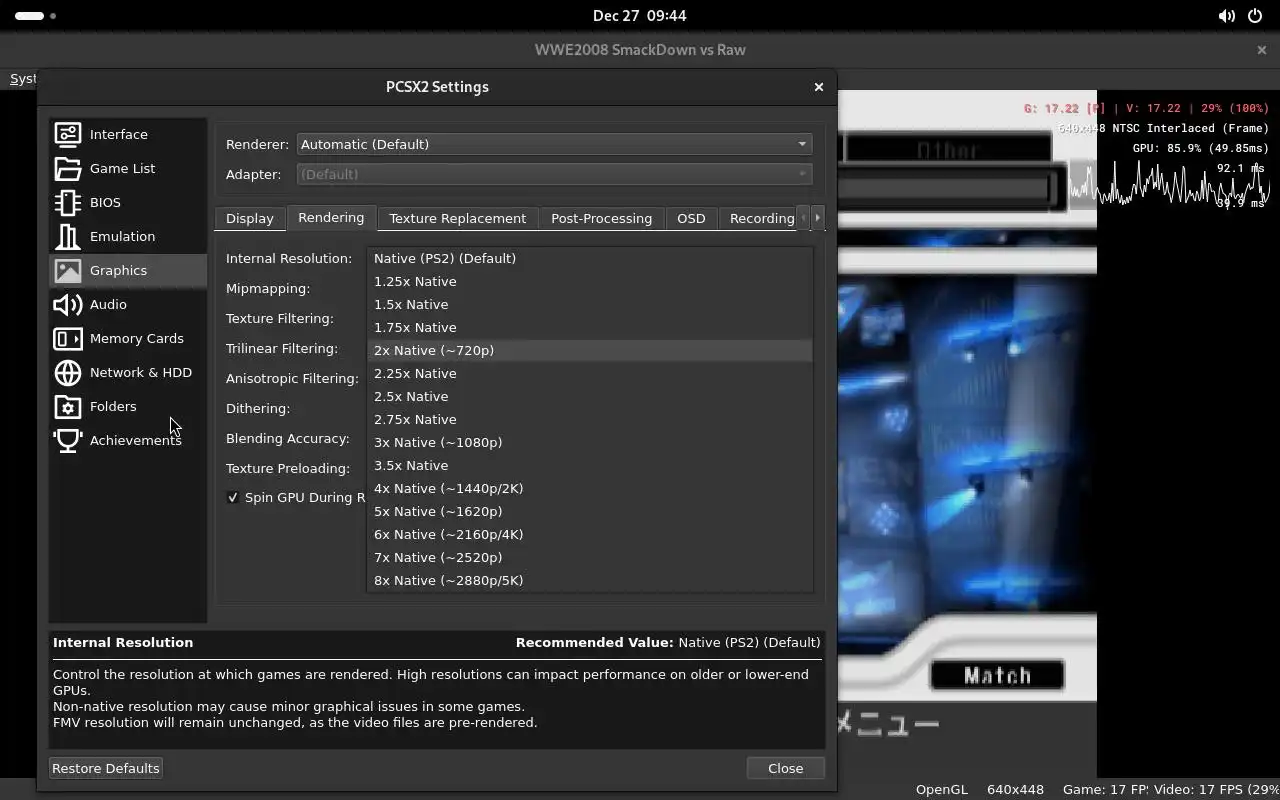Click the Interface sliders icon
This screenshot has width=1280, height=800.
pyautogui.click(x=68, y=134)
